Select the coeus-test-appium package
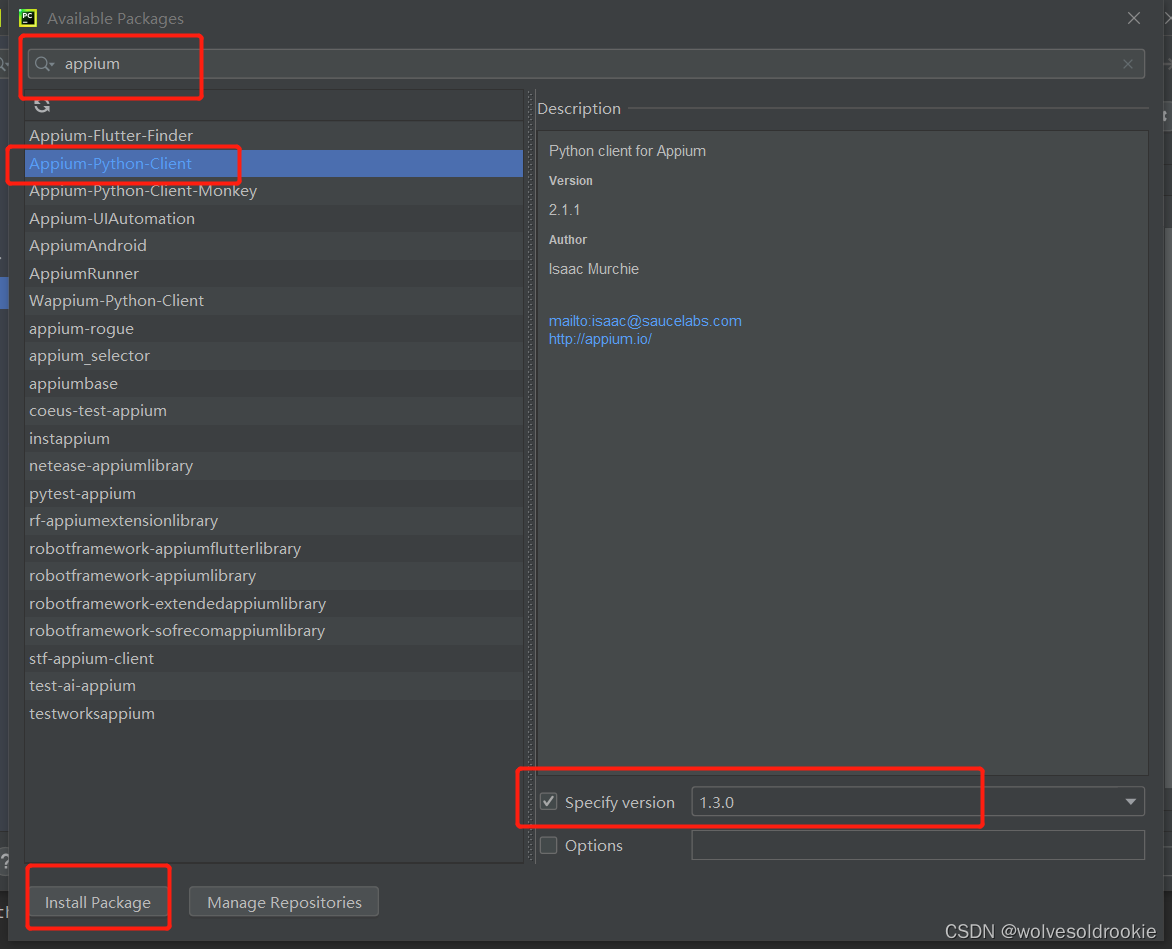Viewport: 1172px width, 949px height. pyautogui.click(x=274, y=411)
